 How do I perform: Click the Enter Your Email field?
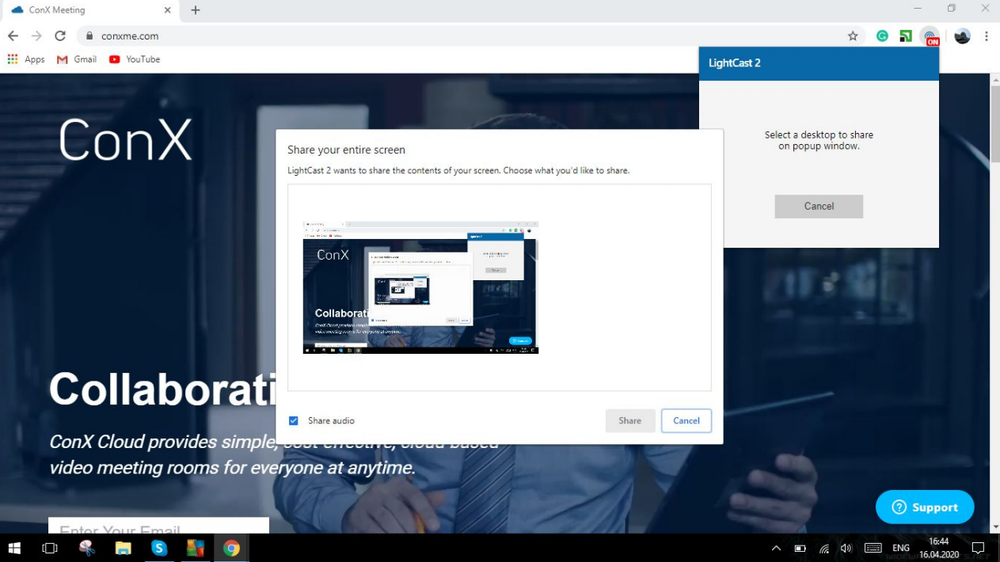pyautogui.click(x=158, y=526)
